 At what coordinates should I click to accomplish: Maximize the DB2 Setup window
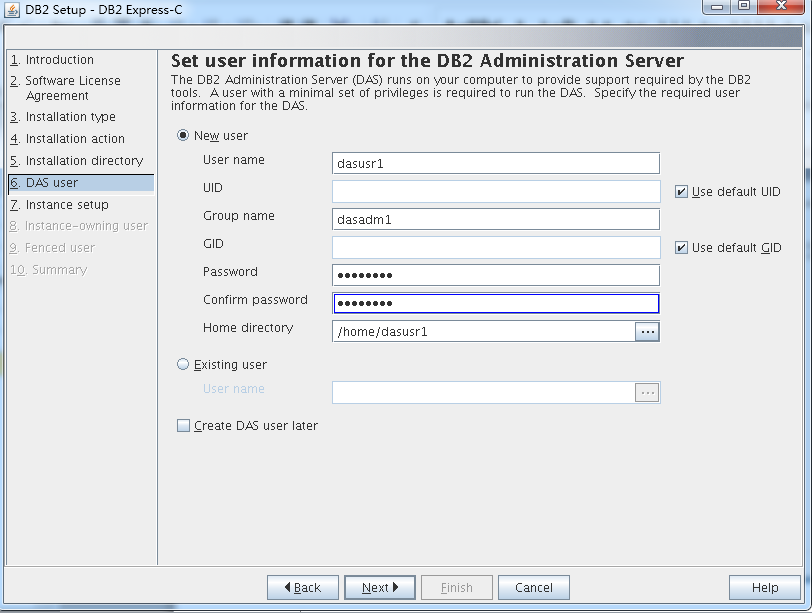tap(744, 6)
